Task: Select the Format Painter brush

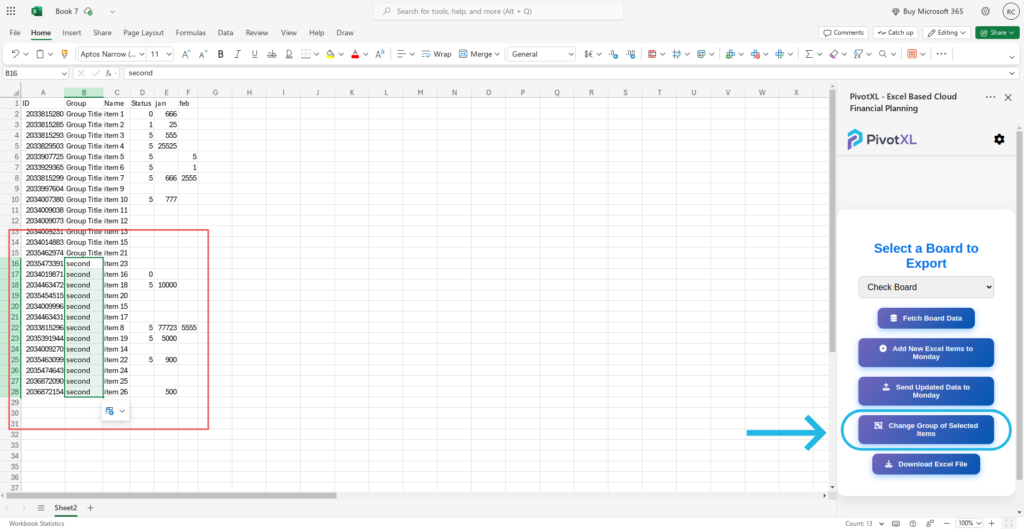Action: [x=64, y=54]
